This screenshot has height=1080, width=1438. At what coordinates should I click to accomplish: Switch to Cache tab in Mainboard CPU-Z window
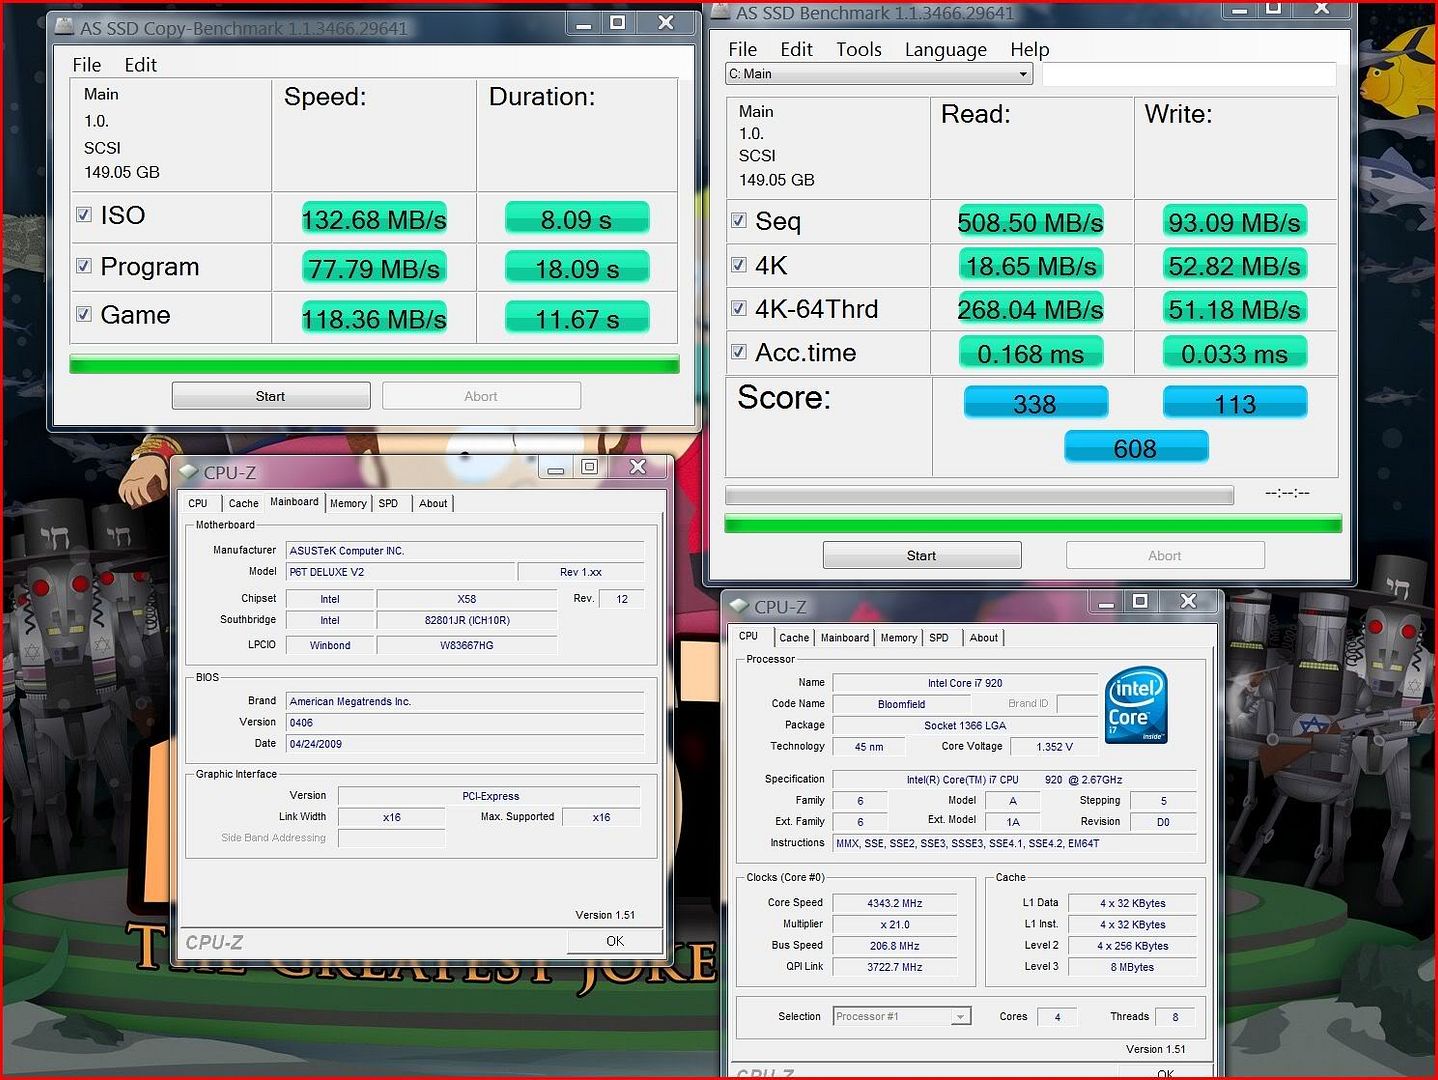243,503
